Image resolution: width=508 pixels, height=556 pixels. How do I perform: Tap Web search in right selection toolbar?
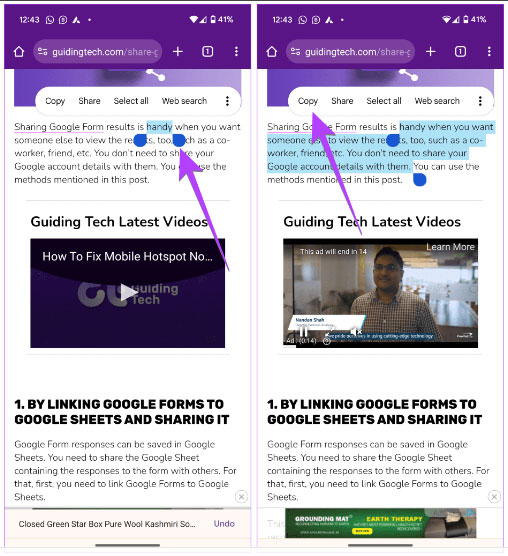[x=437, y=101]
